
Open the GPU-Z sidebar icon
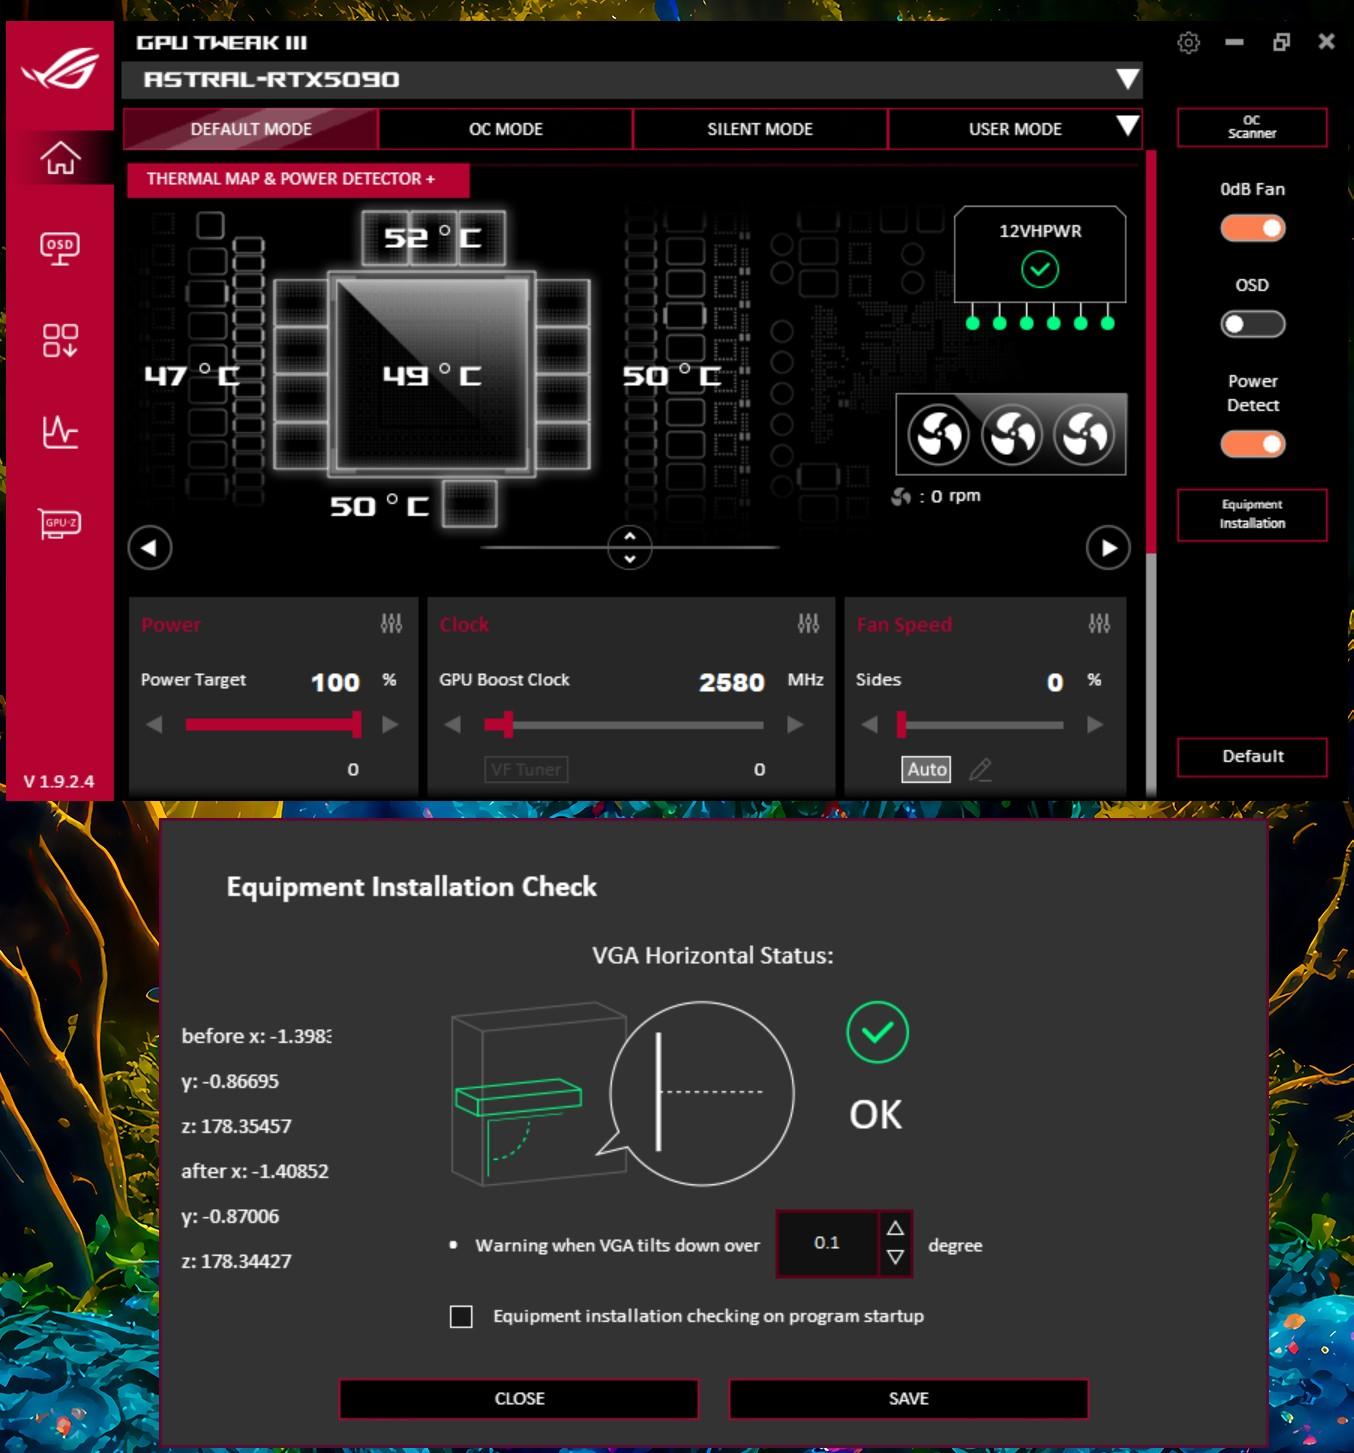click(60, 523)
